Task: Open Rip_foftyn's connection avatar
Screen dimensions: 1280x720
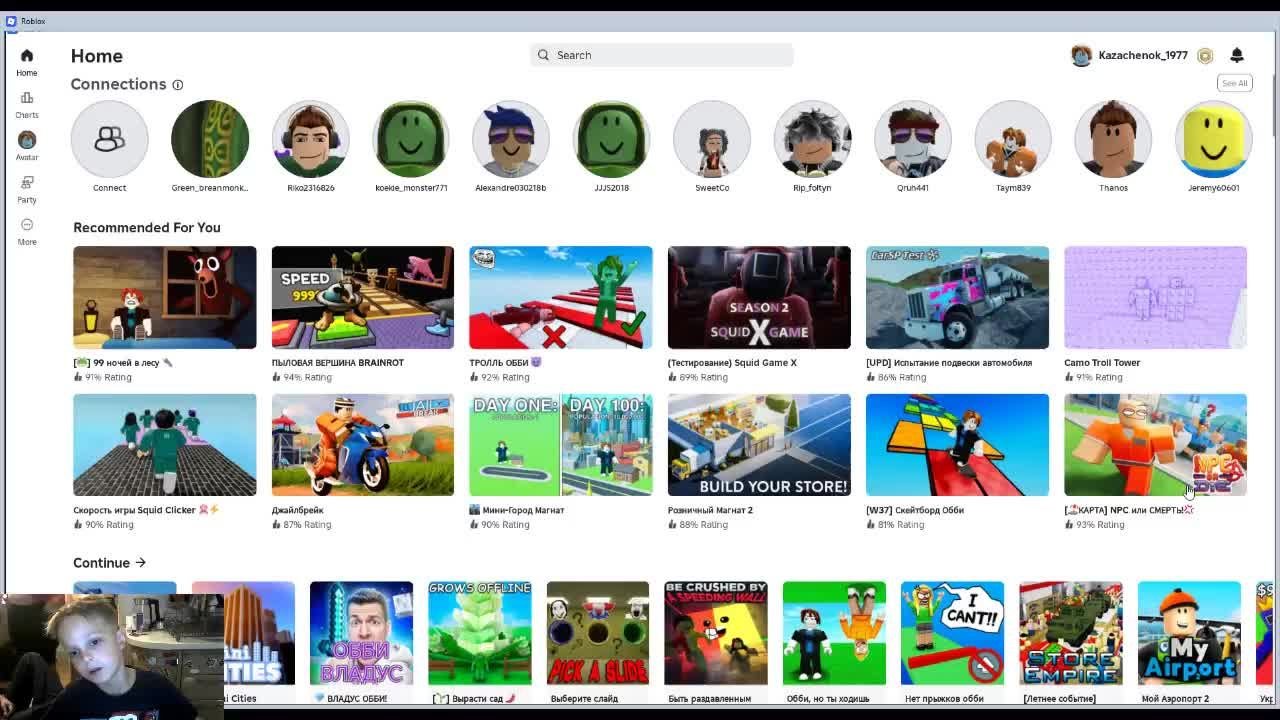Action: 812,139
